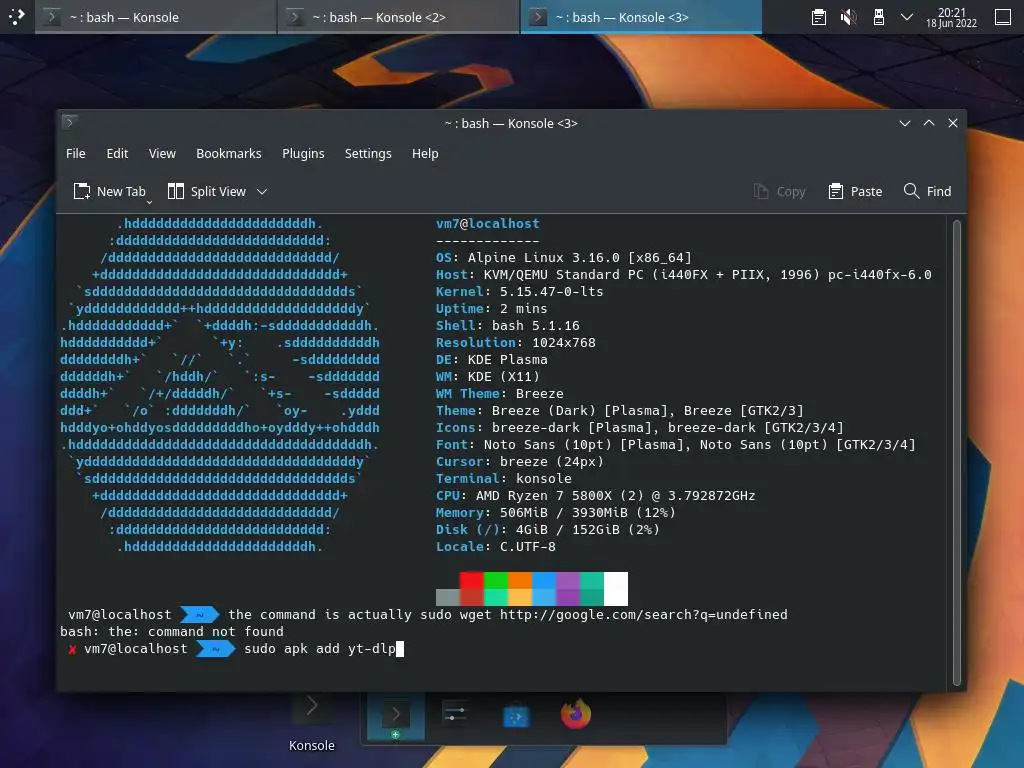Click the active terminal icon in the dock
Image resolution: width=1024 pixels, height=768 pixels.
[396, 716]
